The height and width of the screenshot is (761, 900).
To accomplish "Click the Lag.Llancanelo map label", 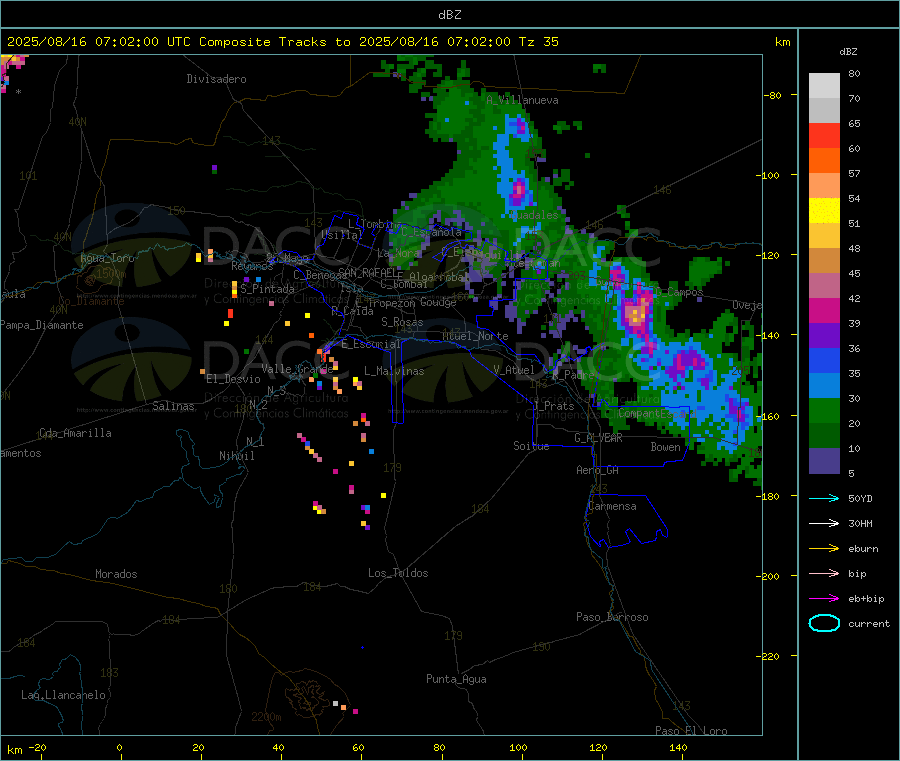I will point(64,695).
